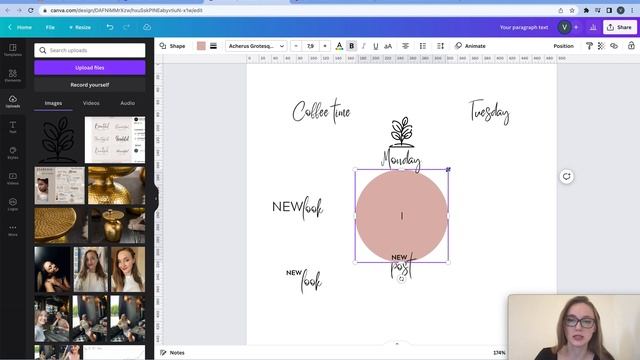Open the Styles sidebar panel
Viewport: 640px width, 360px height.
pos(13,153)
